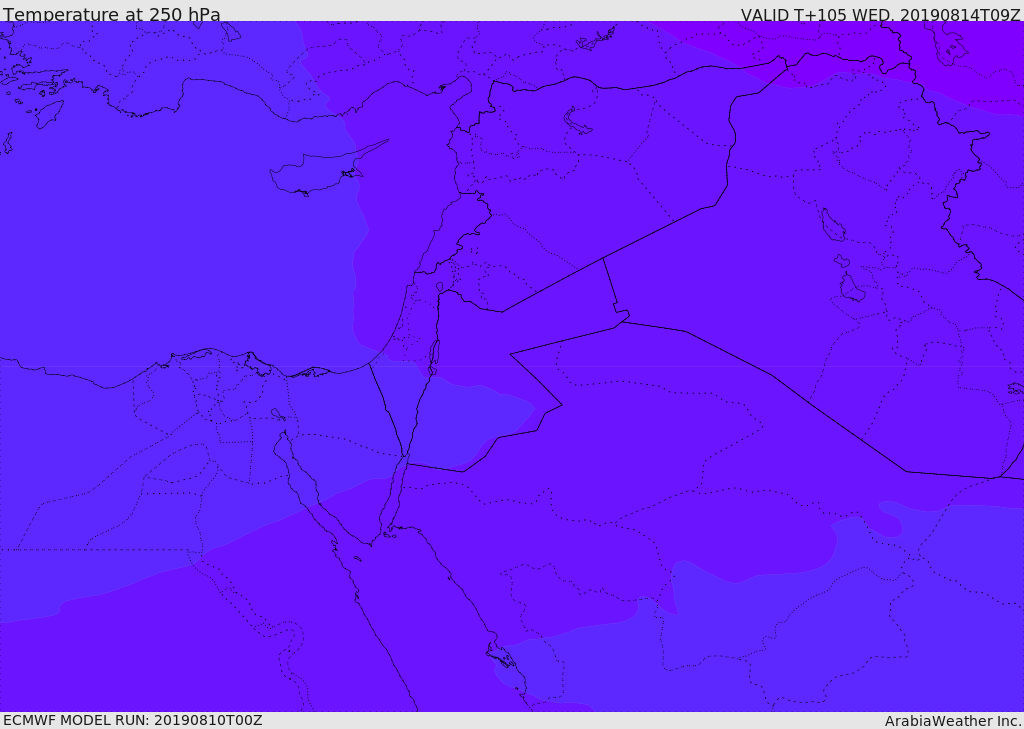Click the 'ECMWF MODEL RUN: 20190810T00Z' text
The width and height of the screenshot is (1024, 729).
(133, 720)
